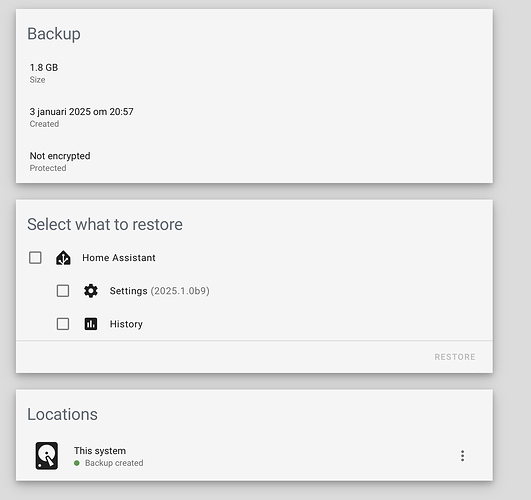The height and width of the screenshot is (500, 531).
Task: Enable the History checkbox
Action: click(x=63, y=324)
